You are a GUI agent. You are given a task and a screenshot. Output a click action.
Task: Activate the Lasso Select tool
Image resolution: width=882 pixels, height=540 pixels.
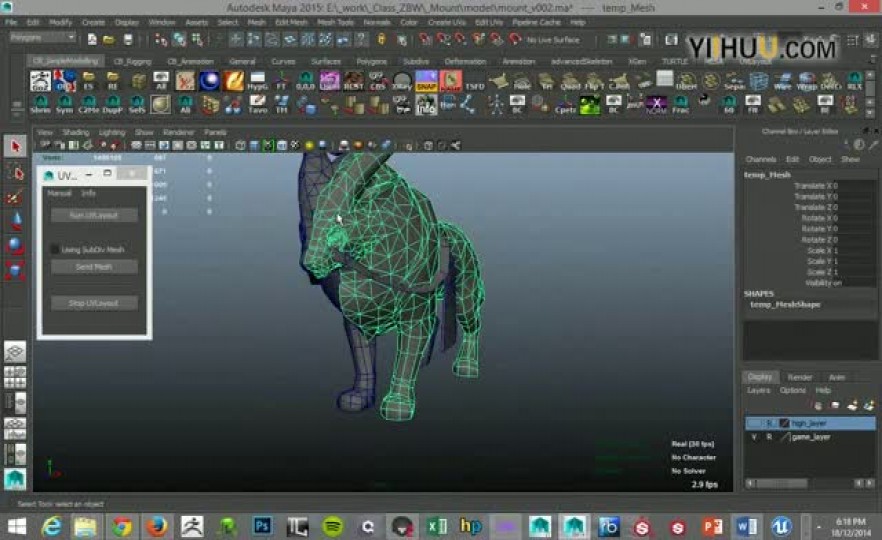[15, 173]
